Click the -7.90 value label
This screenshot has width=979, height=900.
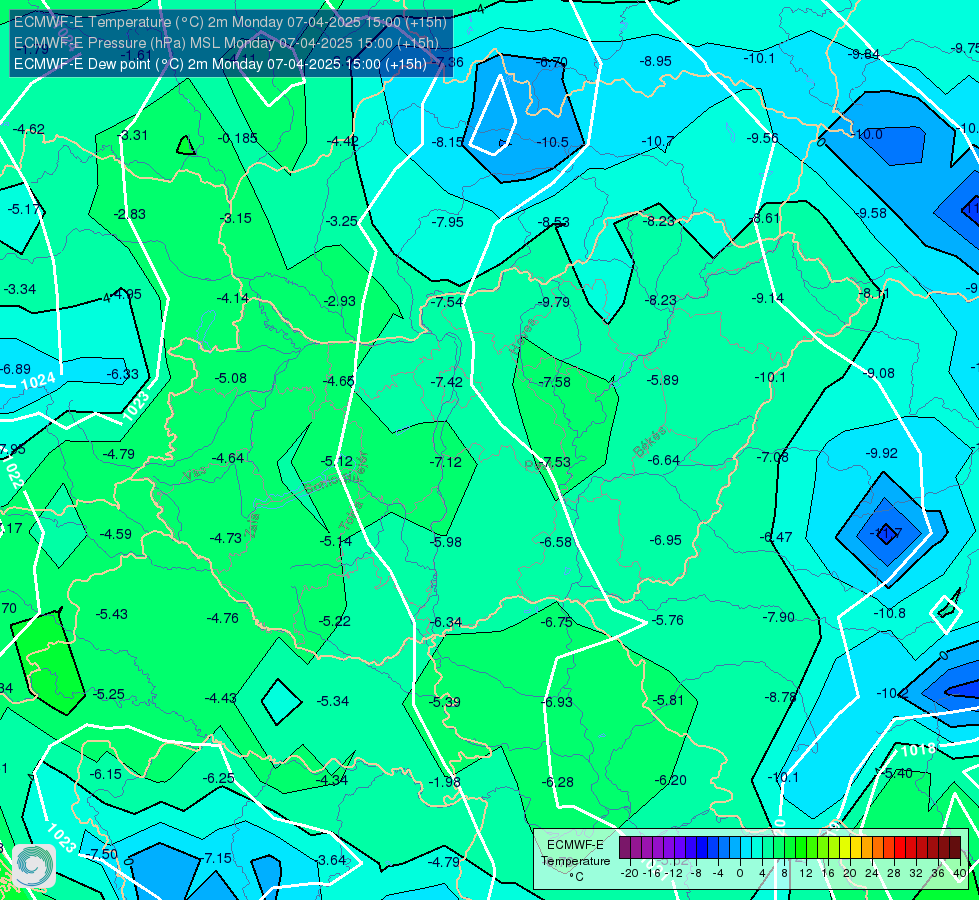point(779,618)
